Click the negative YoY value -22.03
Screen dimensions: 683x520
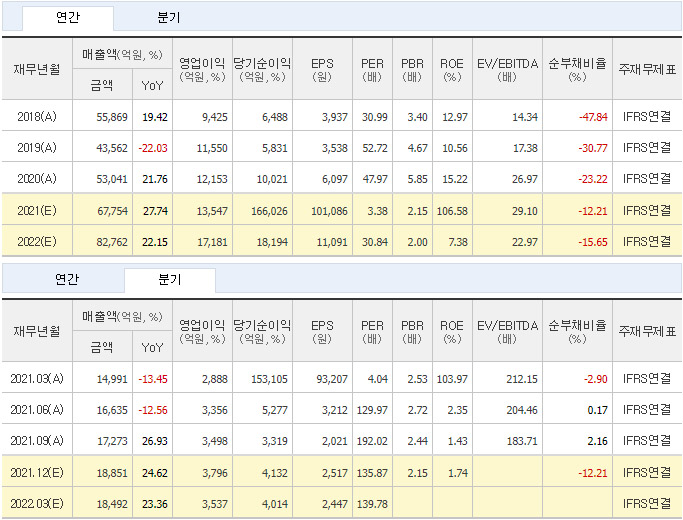153,148
